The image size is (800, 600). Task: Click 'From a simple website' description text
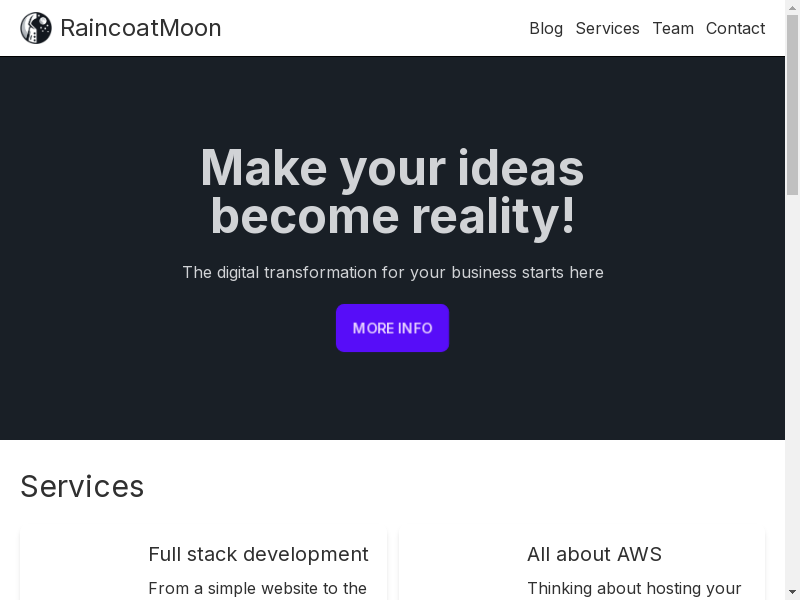click(x=257, y=588)
